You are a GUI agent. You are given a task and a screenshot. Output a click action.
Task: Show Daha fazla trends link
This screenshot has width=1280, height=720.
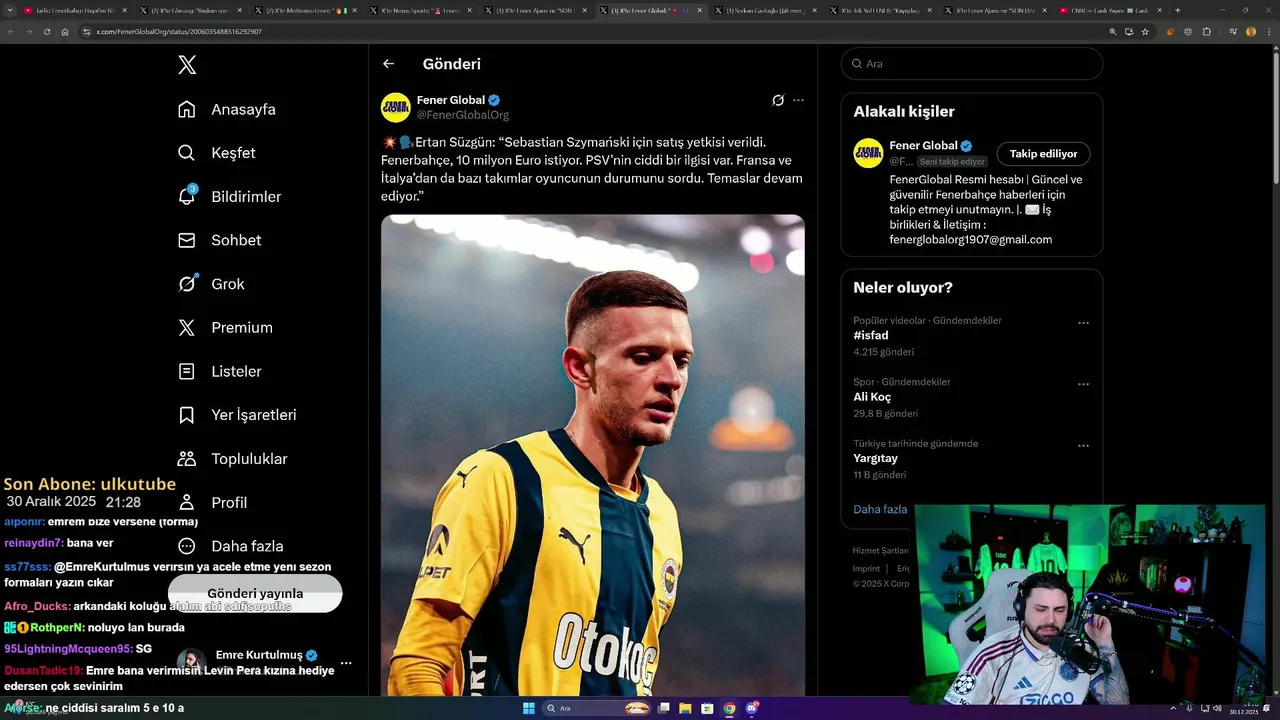coord(880,509)
